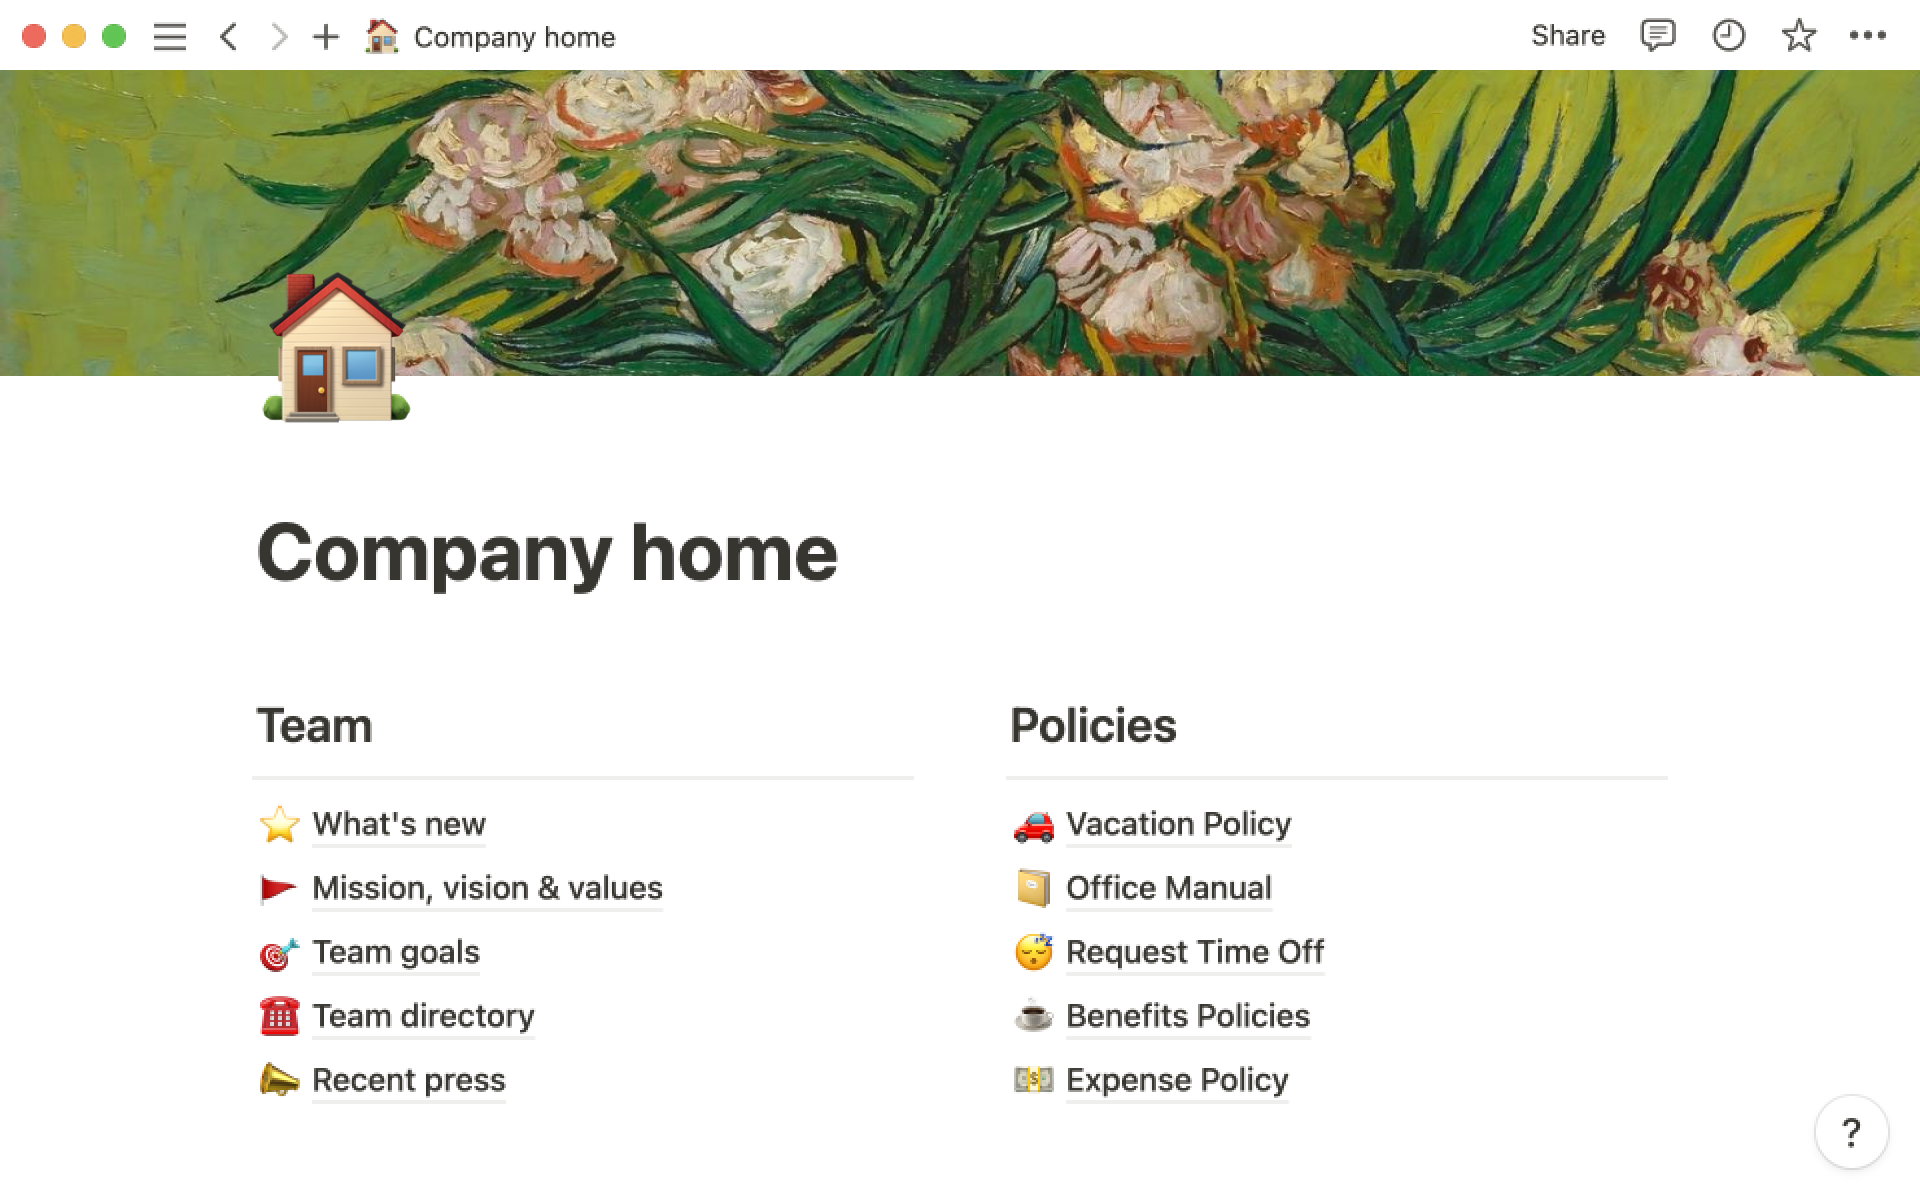
Task: Open the Team goals page
Action: [396, 952]
